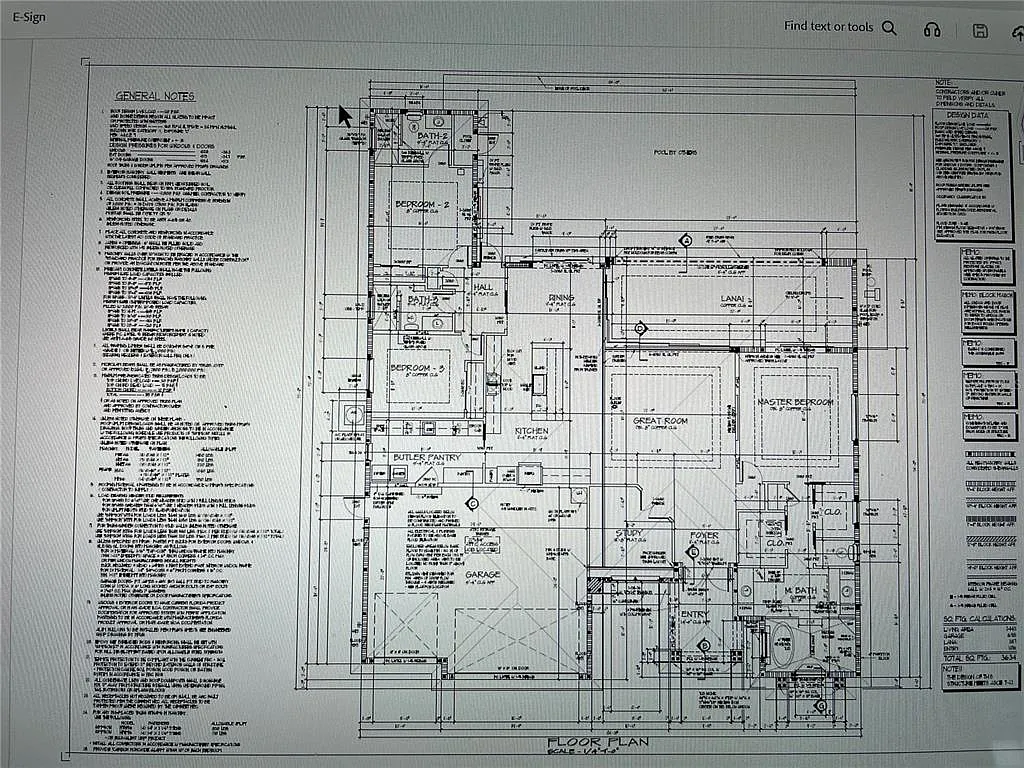
Task: Click the Find text or tools field
Action: click(828, 27)
